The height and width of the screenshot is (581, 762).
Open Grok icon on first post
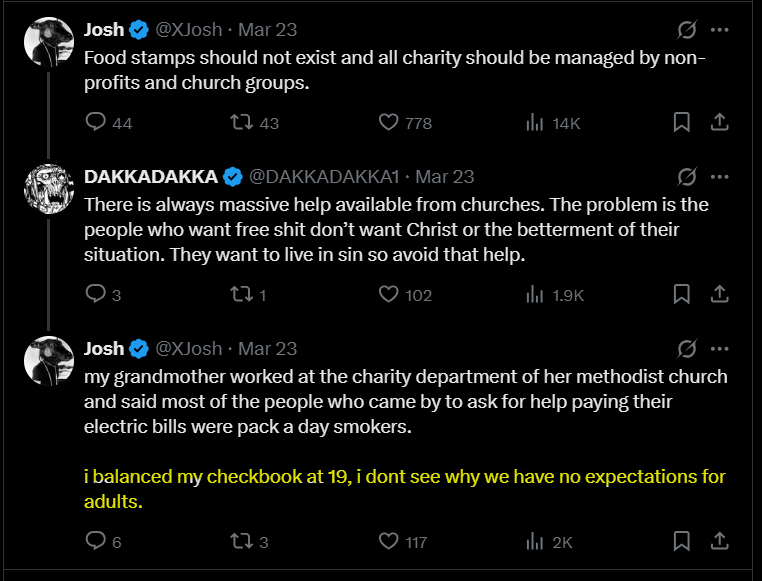pyautogui.click(x=687, y=30)
